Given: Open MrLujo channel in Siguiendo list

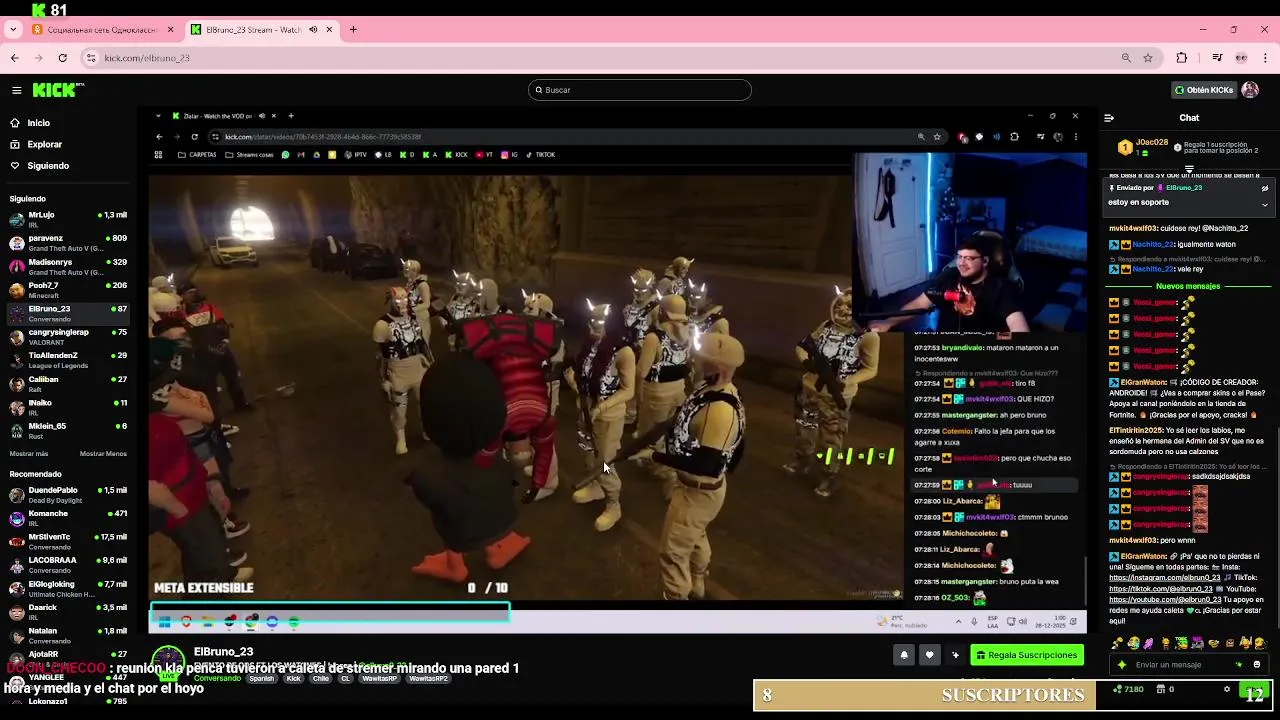Looking at the screenshot, I should point(68,219).
